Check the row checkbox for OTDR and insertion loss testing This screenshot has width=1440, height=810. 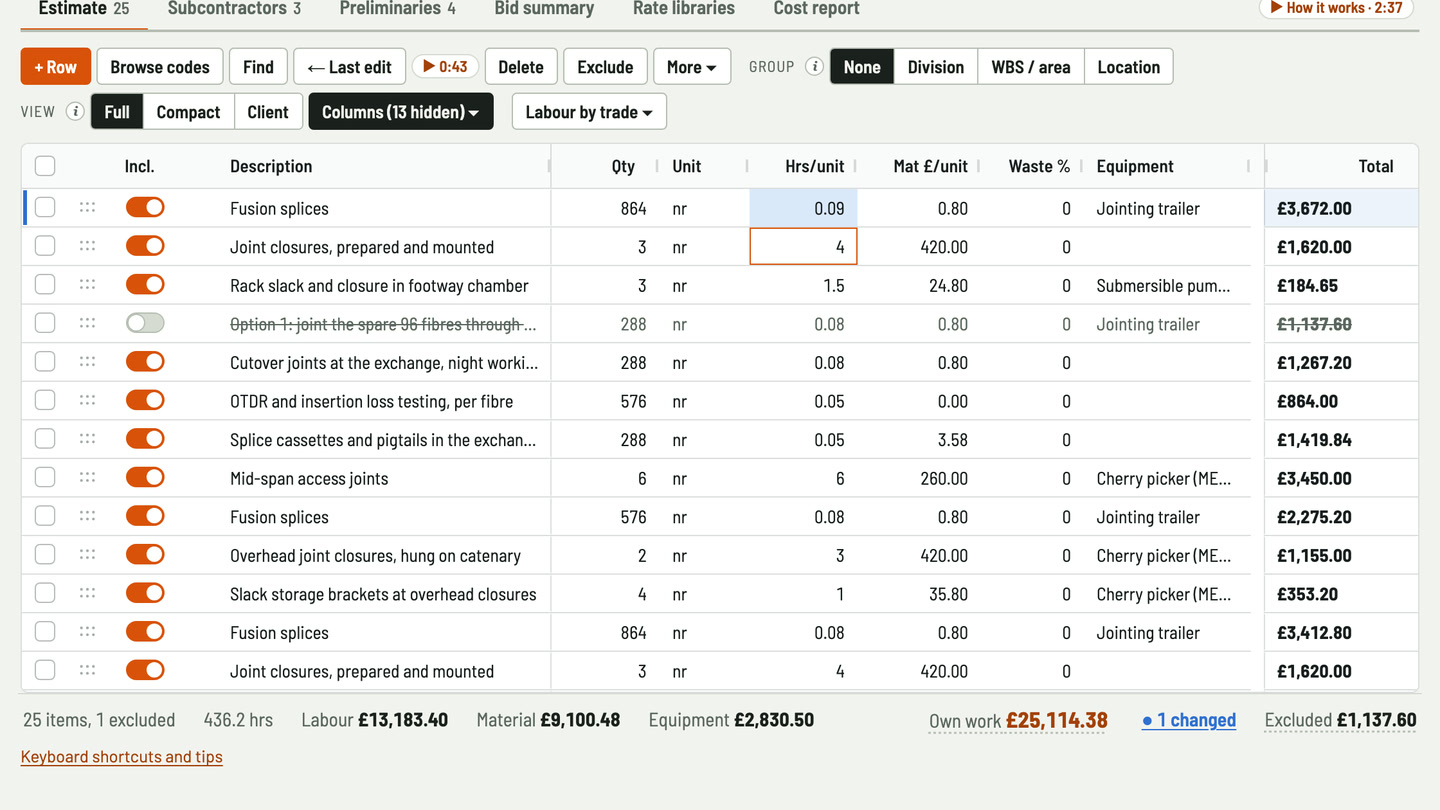click(x=45, y=401)
